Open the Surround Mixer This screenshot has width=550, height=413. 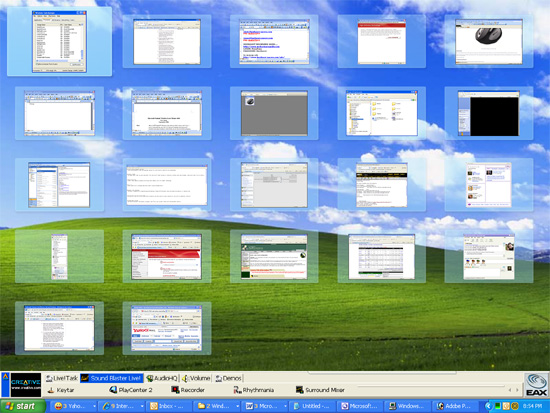[320, 390]
